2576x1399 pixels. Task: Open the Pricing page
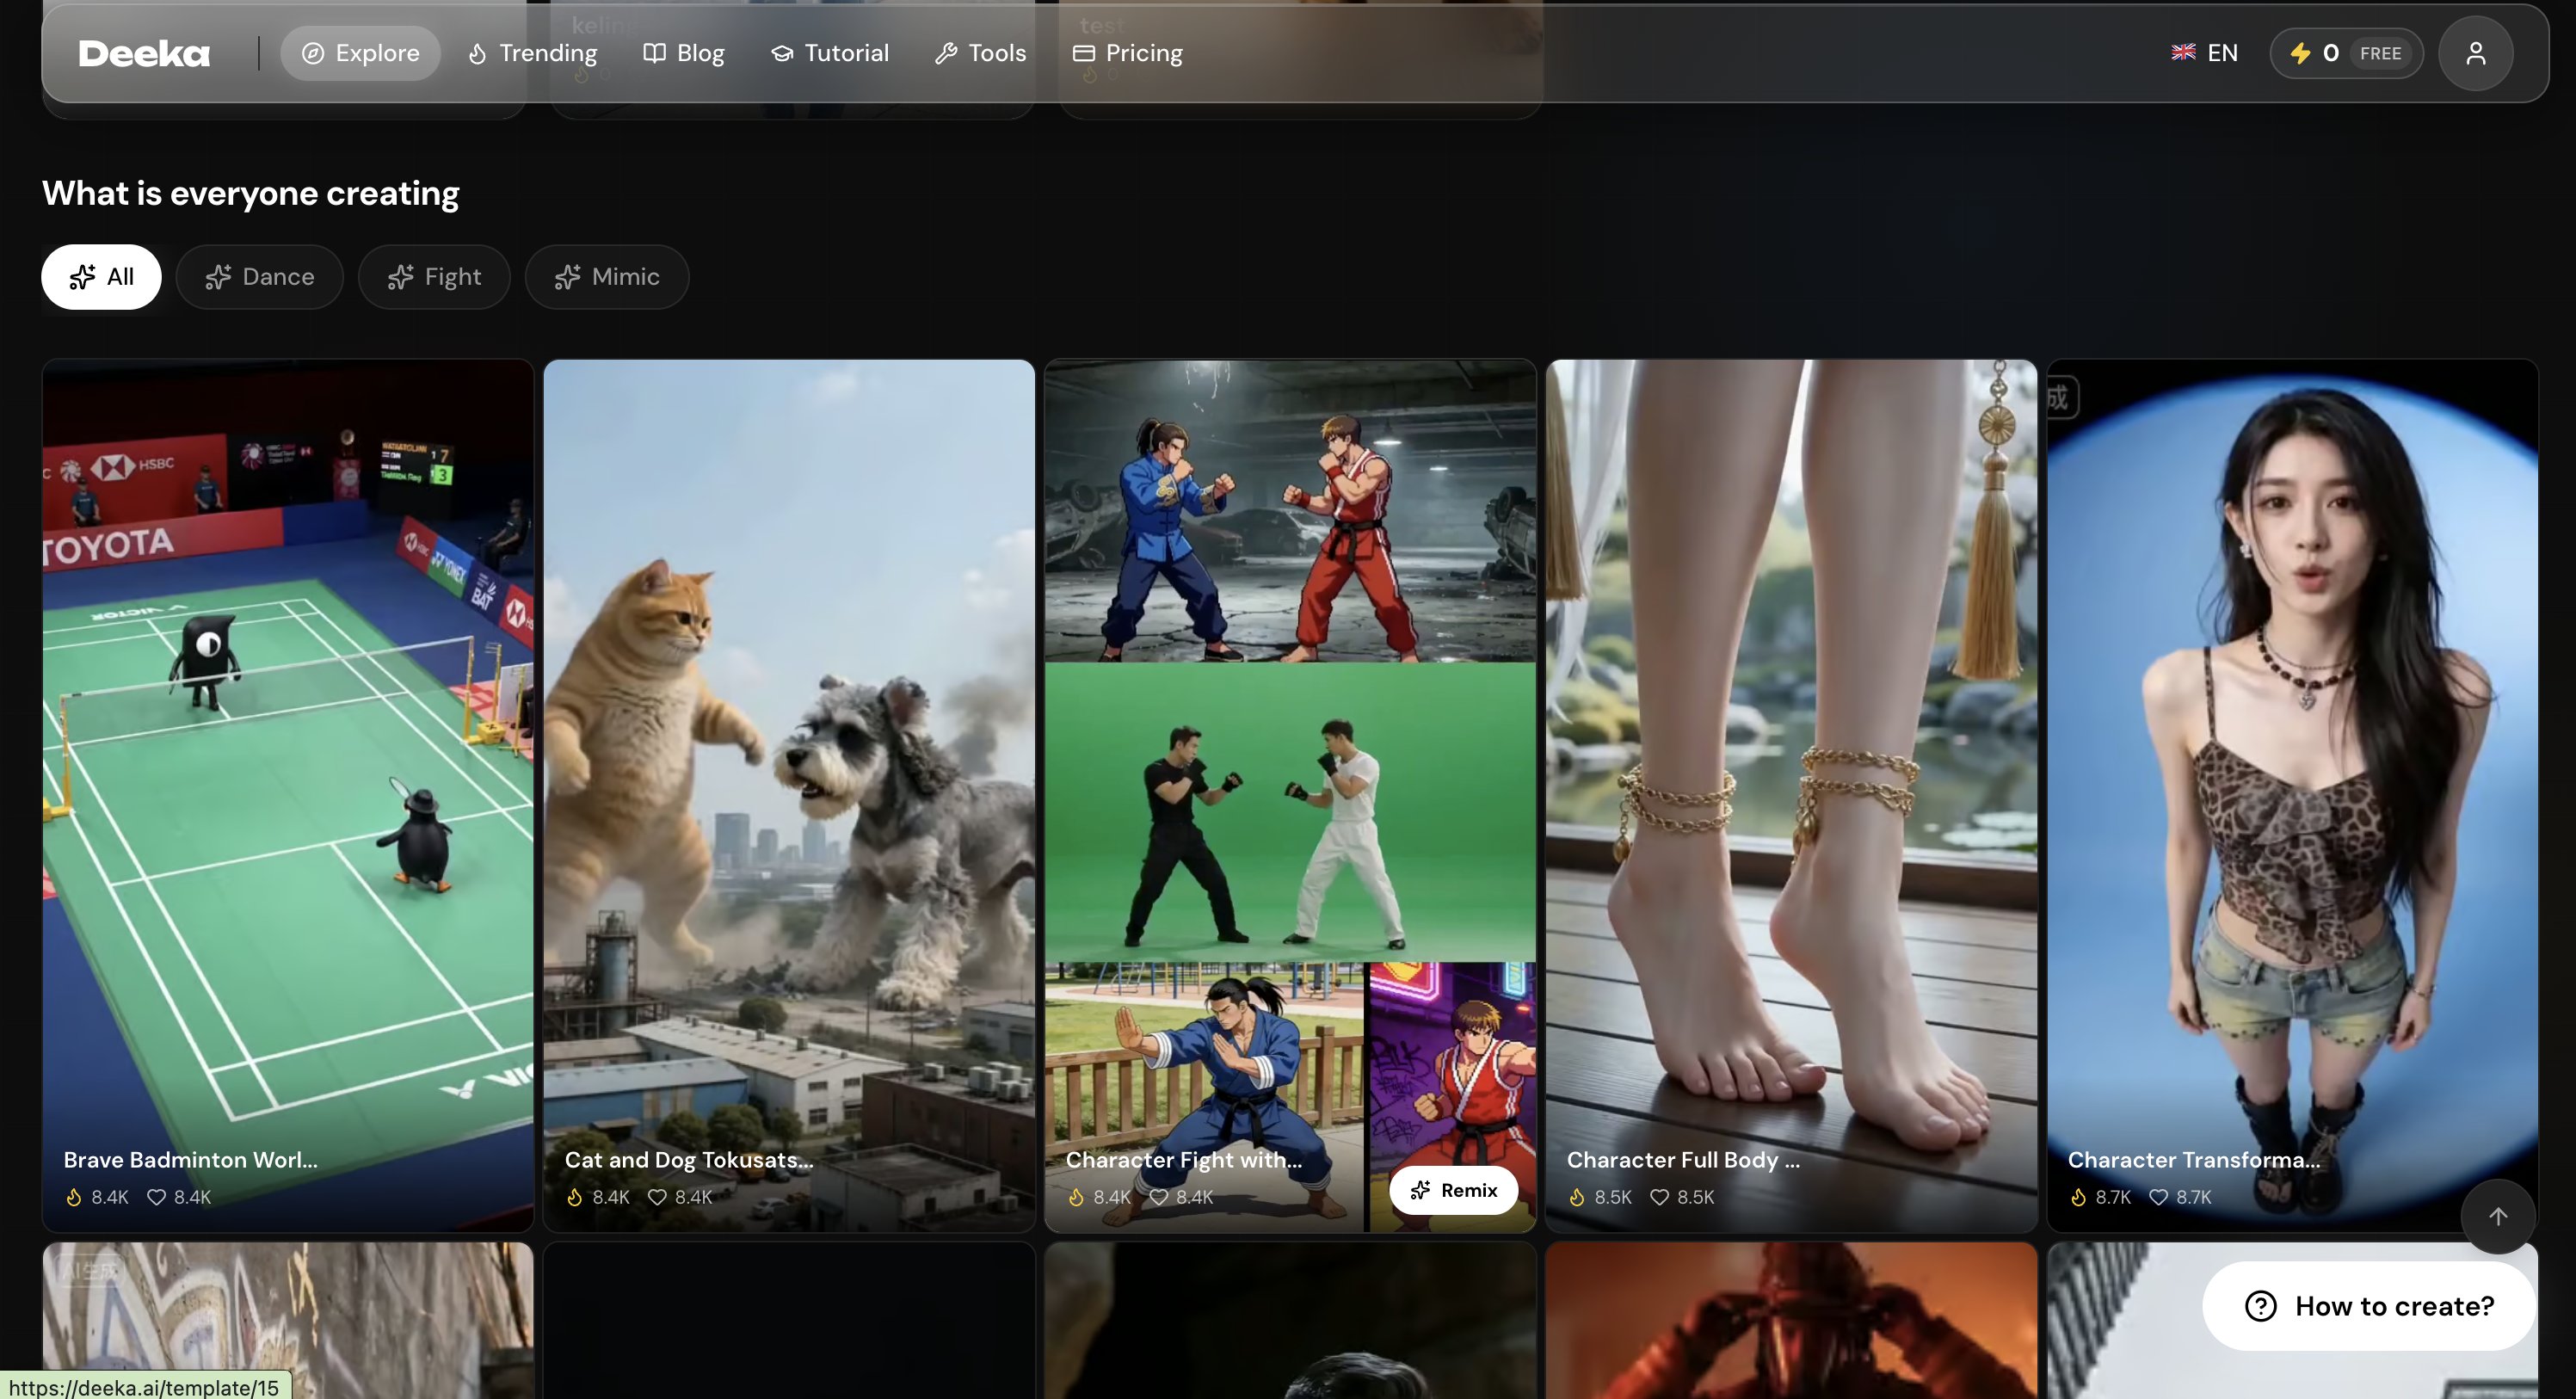(x=1127, y=53)
